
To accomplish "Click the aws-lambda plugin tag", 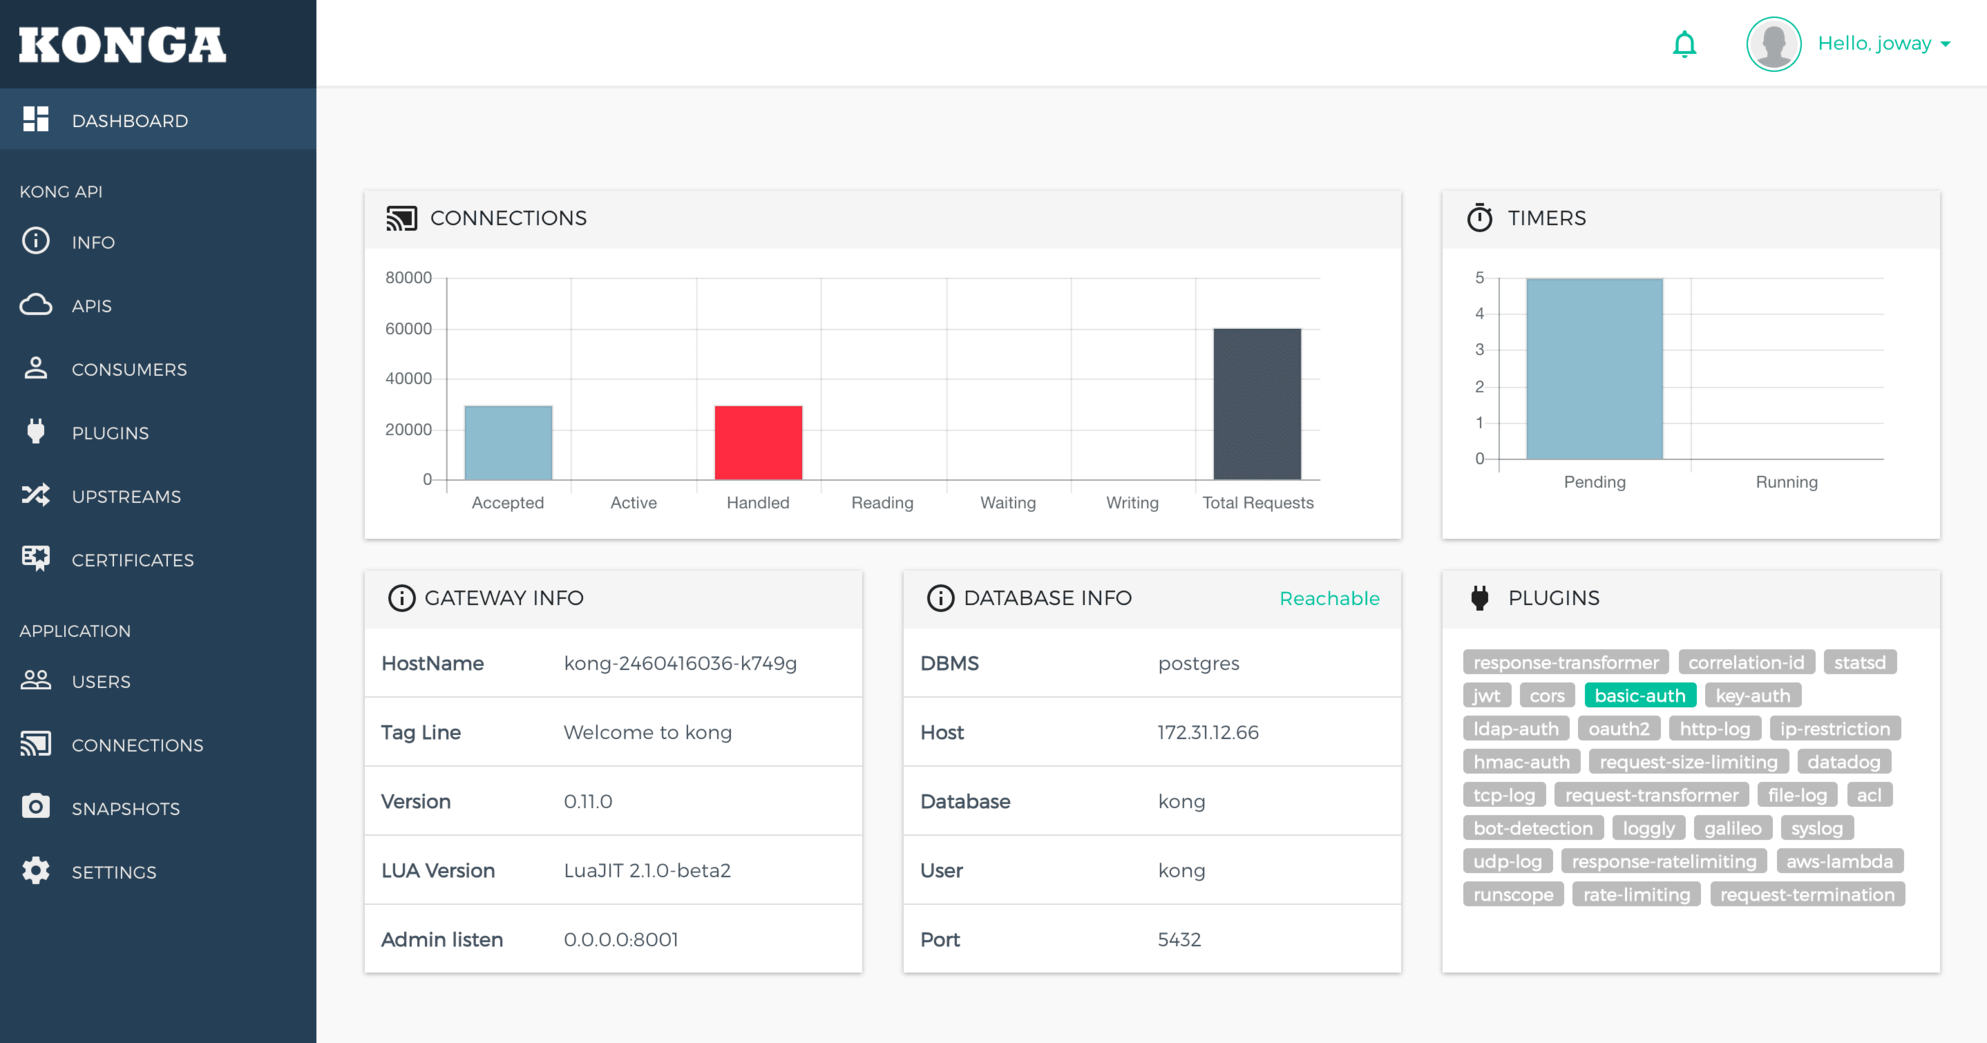I will pyautogui.click(x=1840, y=861).
